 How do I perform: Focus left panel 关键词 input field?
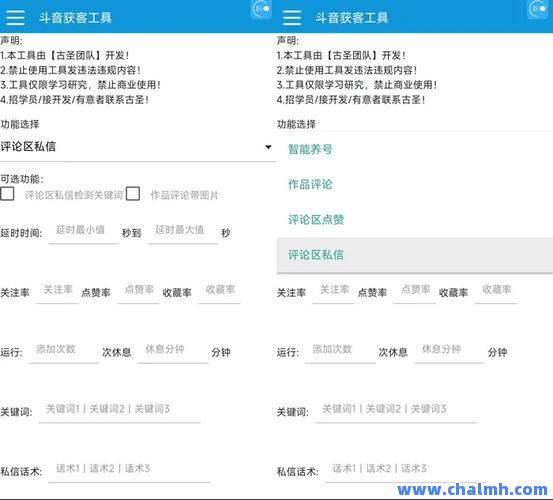[120, 410]
